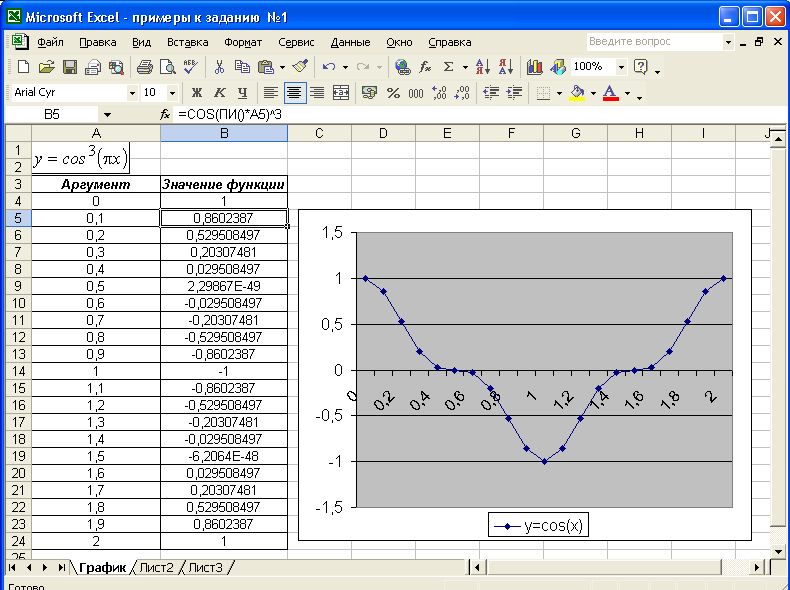Merge and center cells icon

pos(341,93)
